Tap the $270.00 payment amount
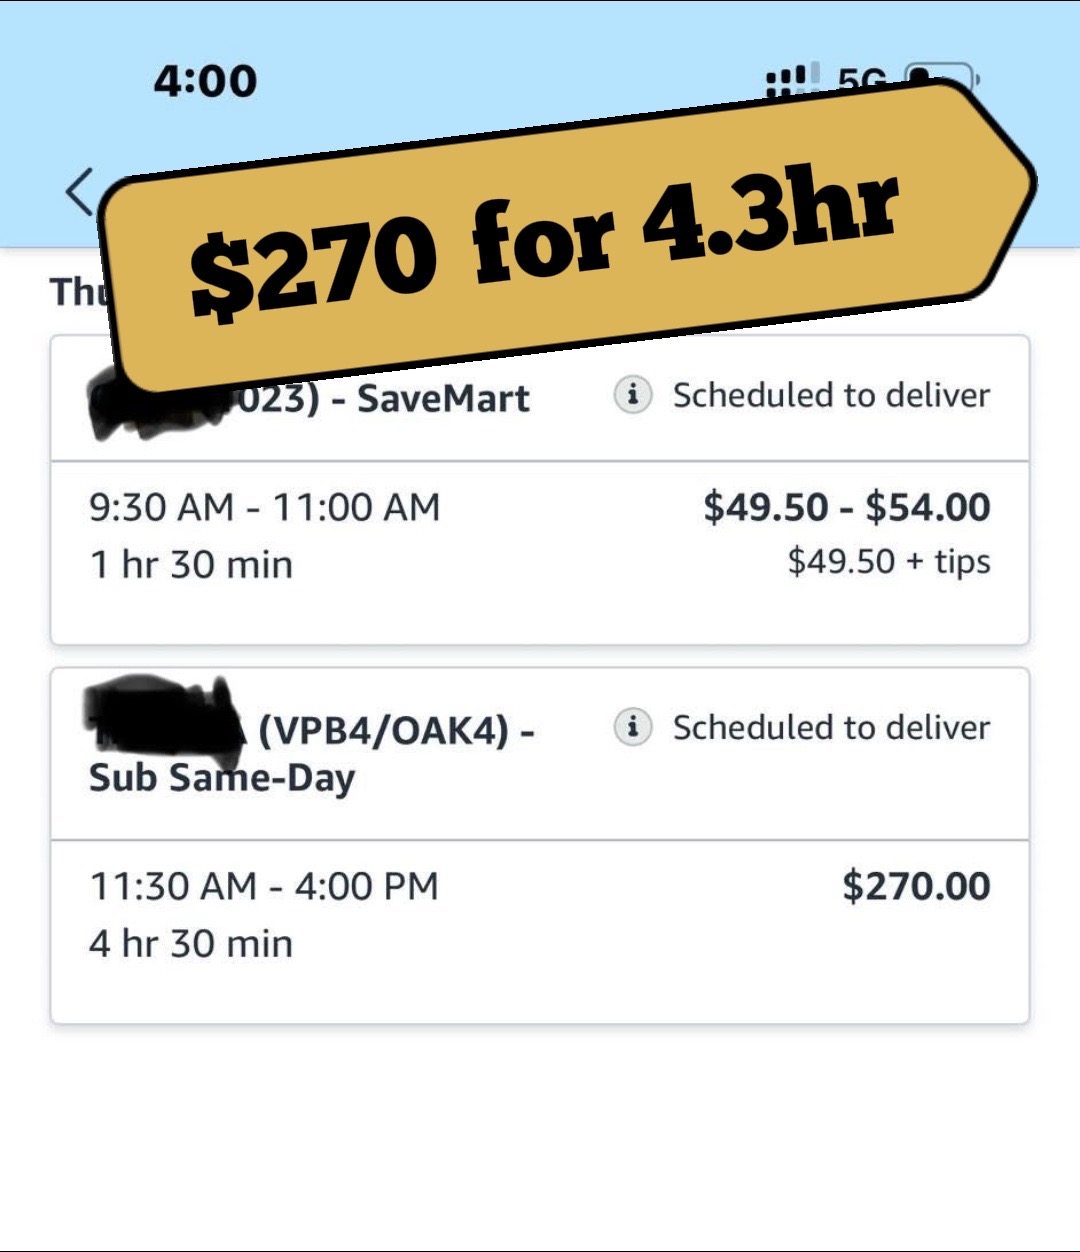 coord(916,886)
